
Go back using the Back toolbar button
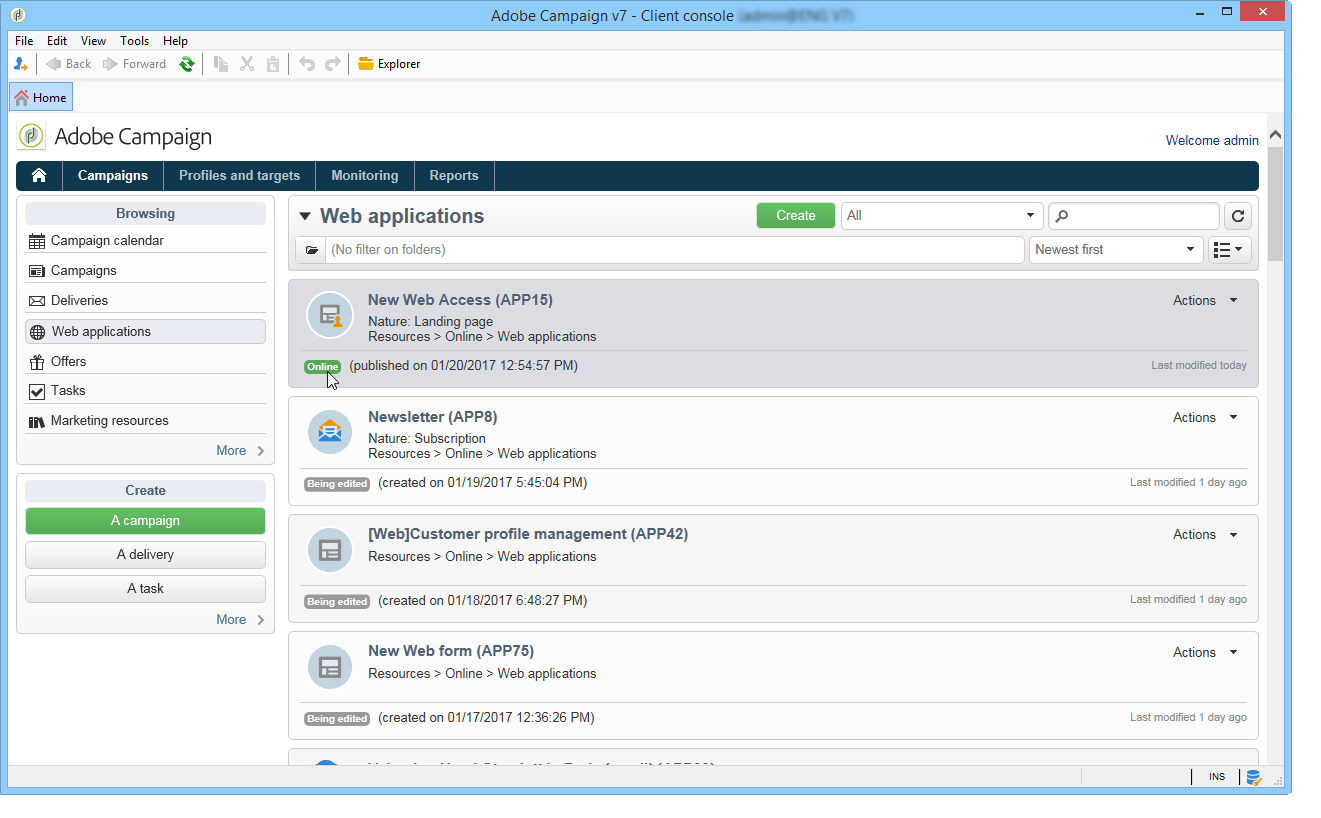(69, 64)
